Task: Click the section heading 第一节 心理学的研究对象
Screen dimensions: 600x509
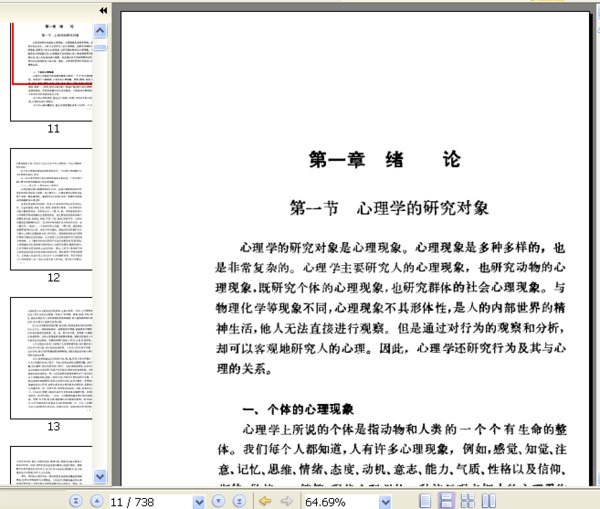Action: (389, 208)
